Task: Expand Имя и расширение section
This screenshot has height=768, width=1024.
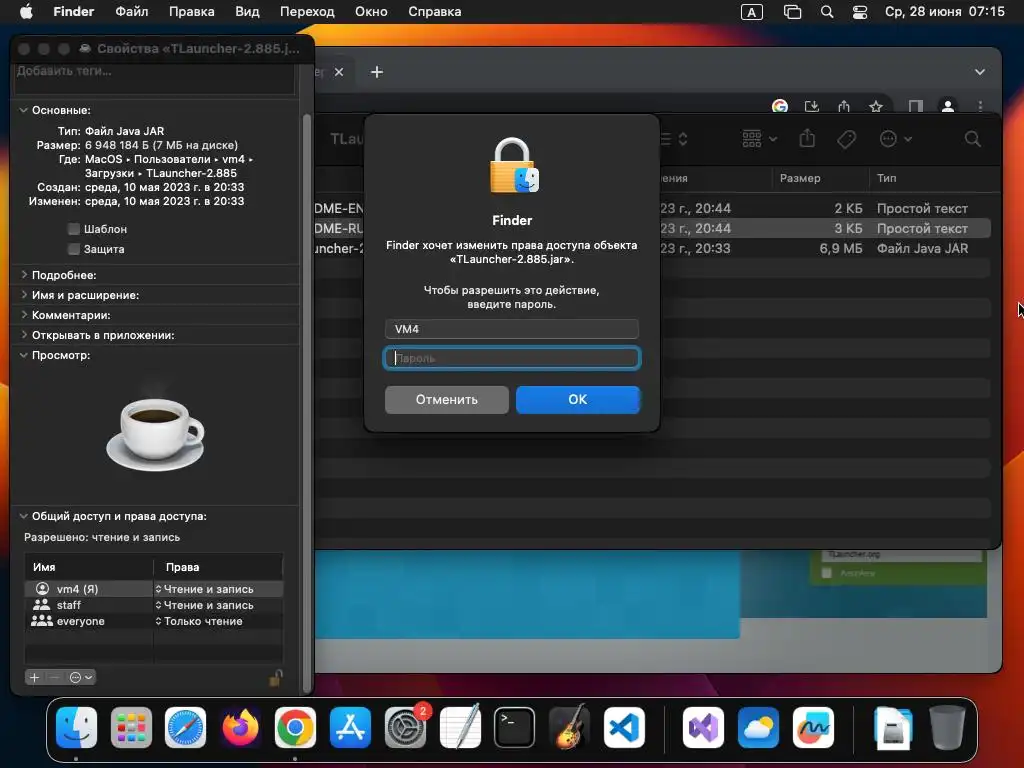Action: [x=24, y=295]
